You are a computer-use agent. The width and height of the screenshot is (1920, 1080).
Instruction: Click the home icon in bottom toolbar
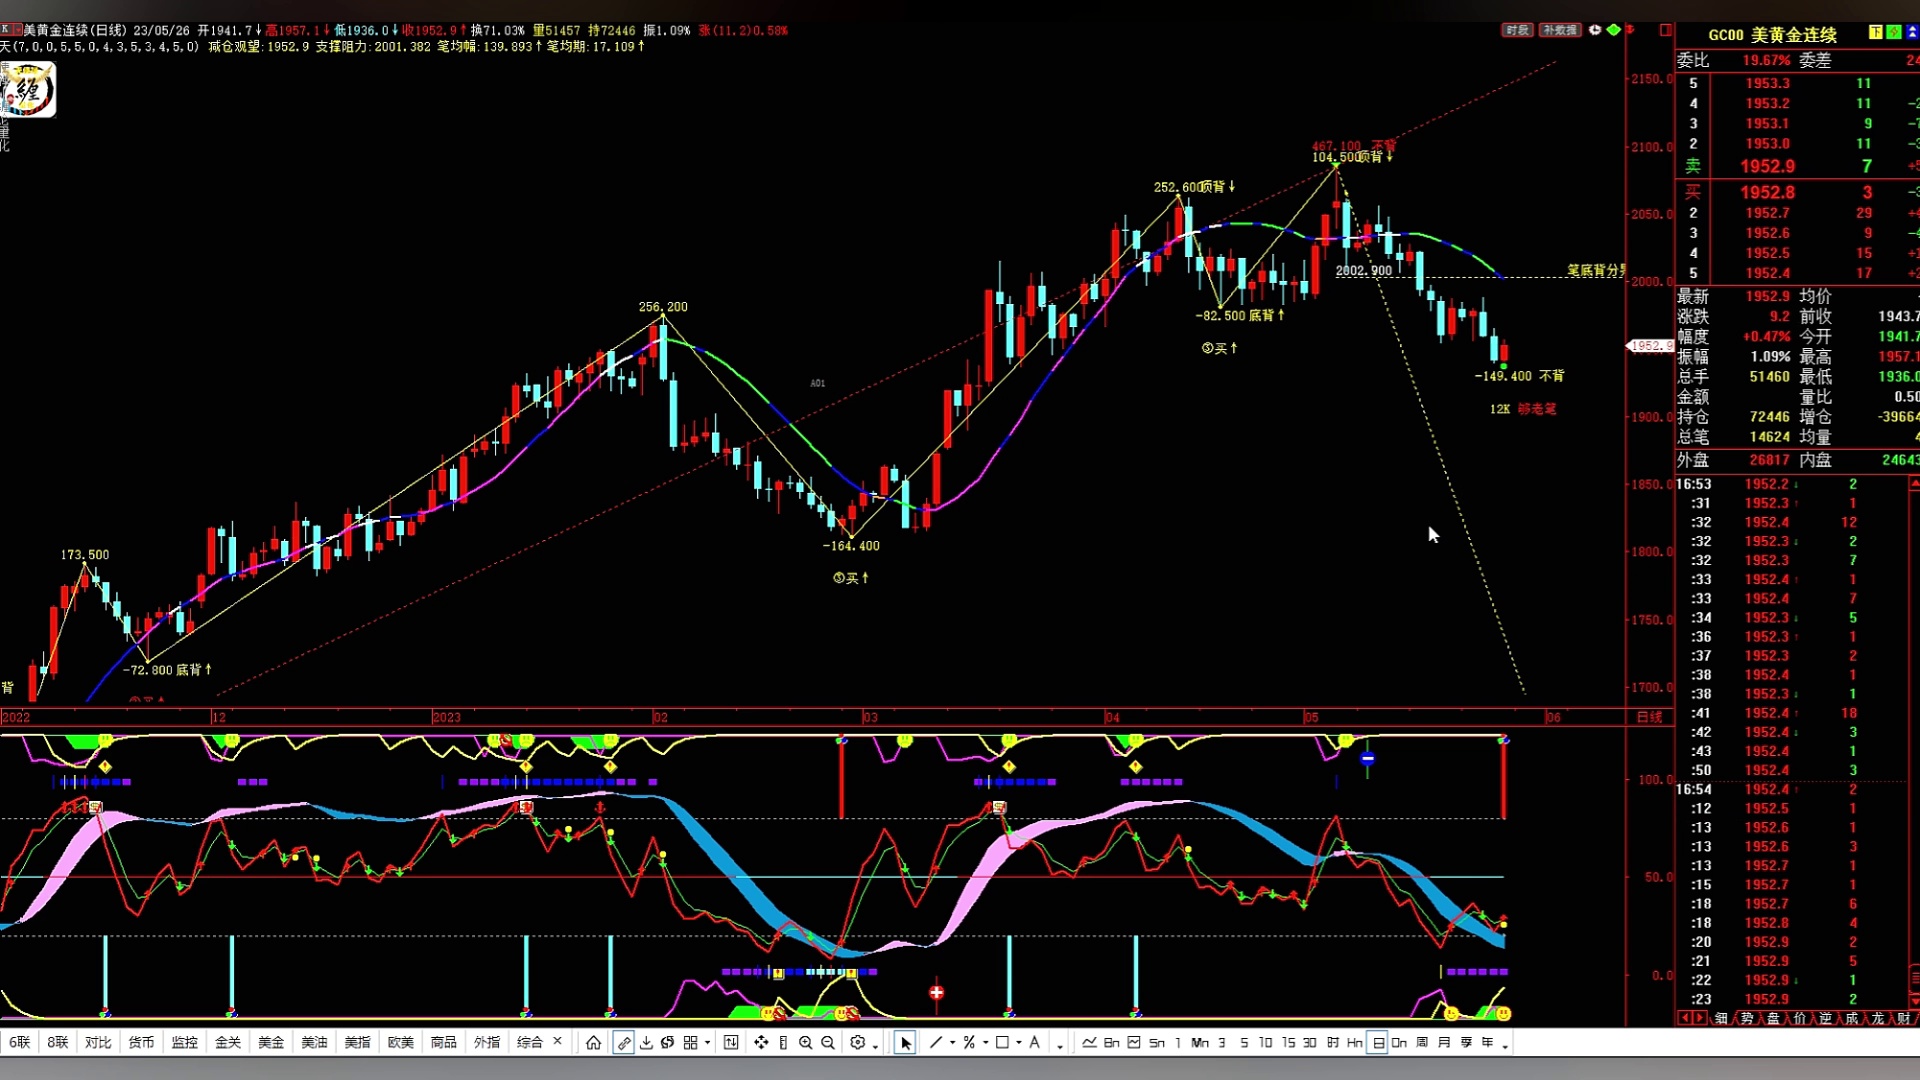pos(593,1043)
